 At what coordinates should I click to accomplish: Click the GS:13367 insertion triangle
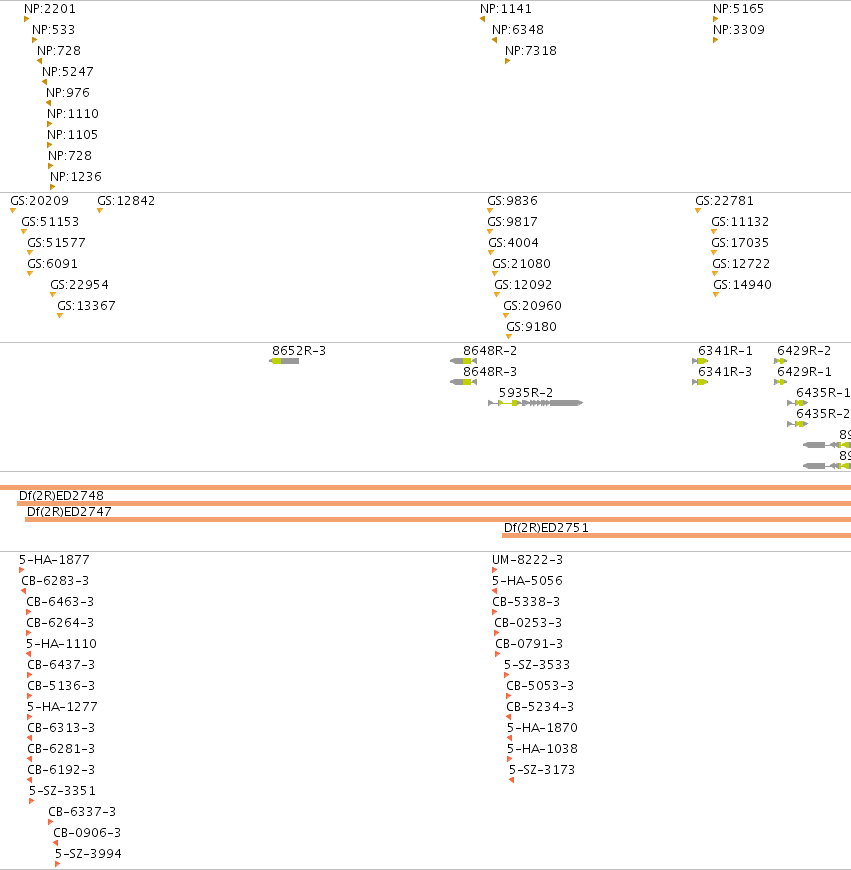click(x=60, y=316)
